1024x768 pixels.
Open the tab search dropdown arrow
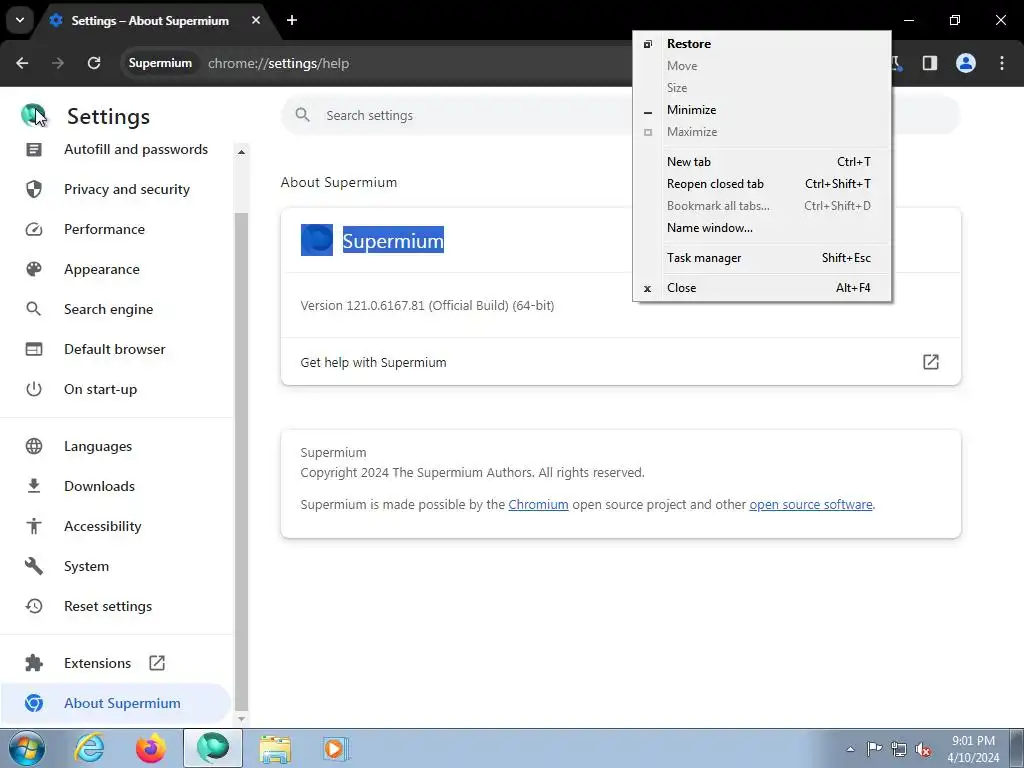pos(20,20)
